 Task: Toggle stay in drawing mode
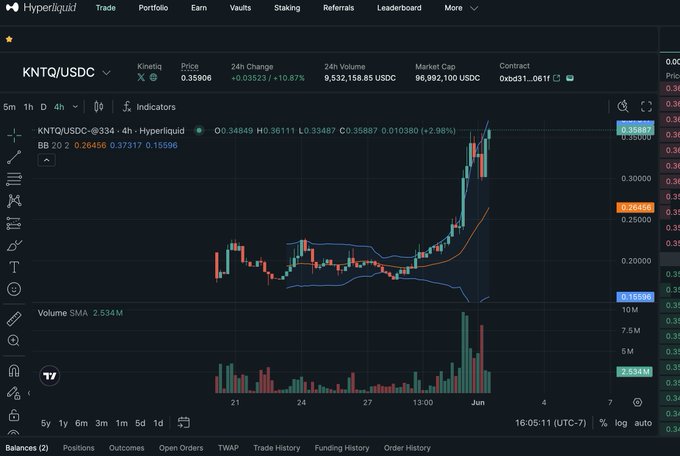14,393
